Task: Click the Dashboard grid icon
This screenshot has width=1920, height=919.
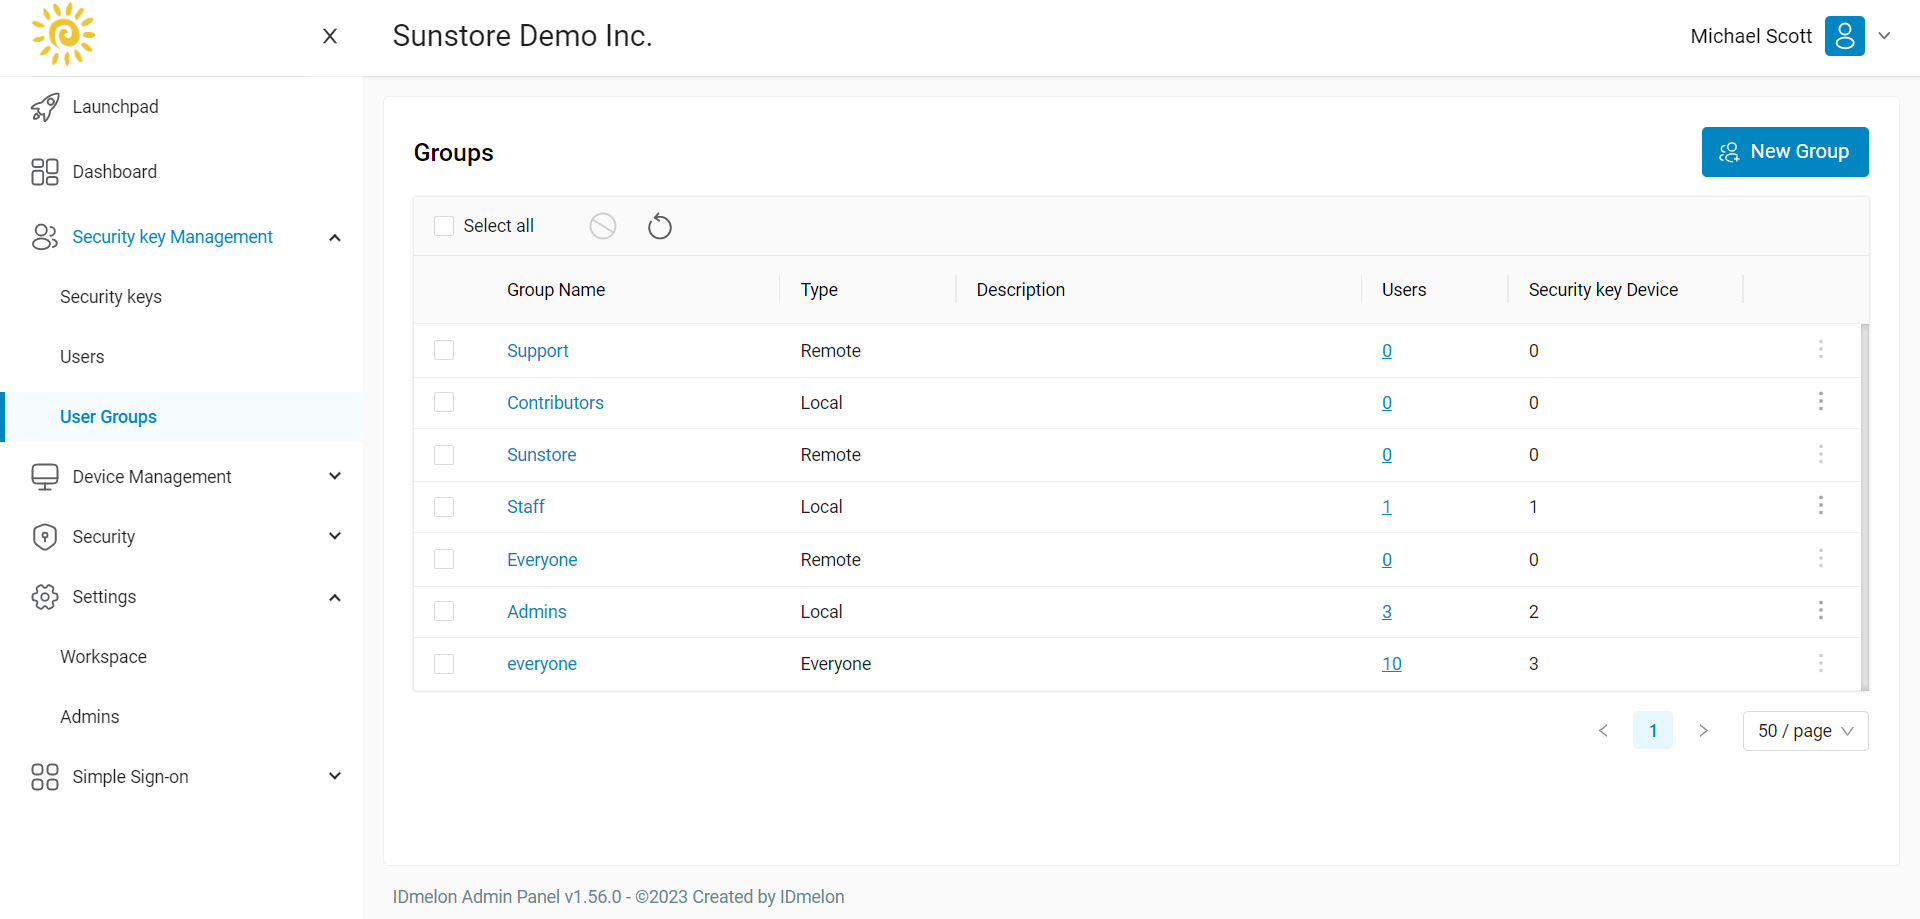Action: point(45,172)
